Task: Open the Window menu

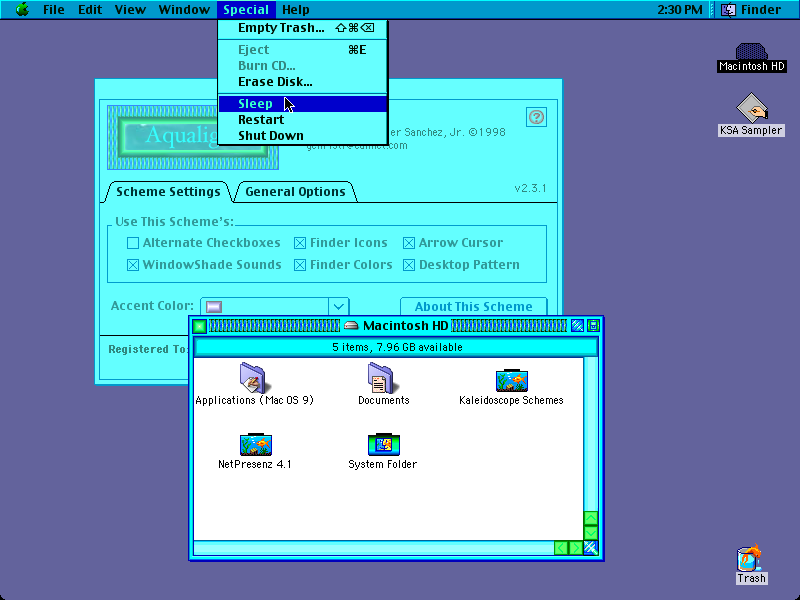Action: (184, 9)
